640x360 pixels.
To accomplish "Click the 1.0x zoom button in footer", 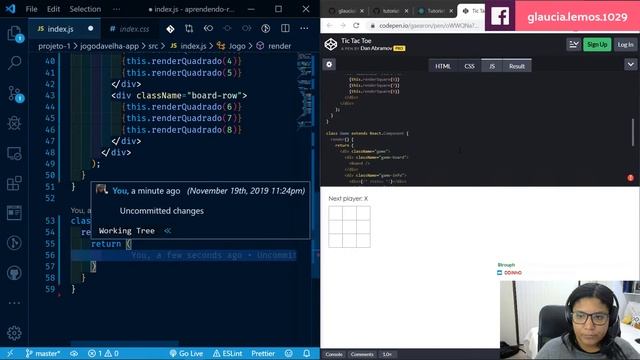I will (387, 354).
